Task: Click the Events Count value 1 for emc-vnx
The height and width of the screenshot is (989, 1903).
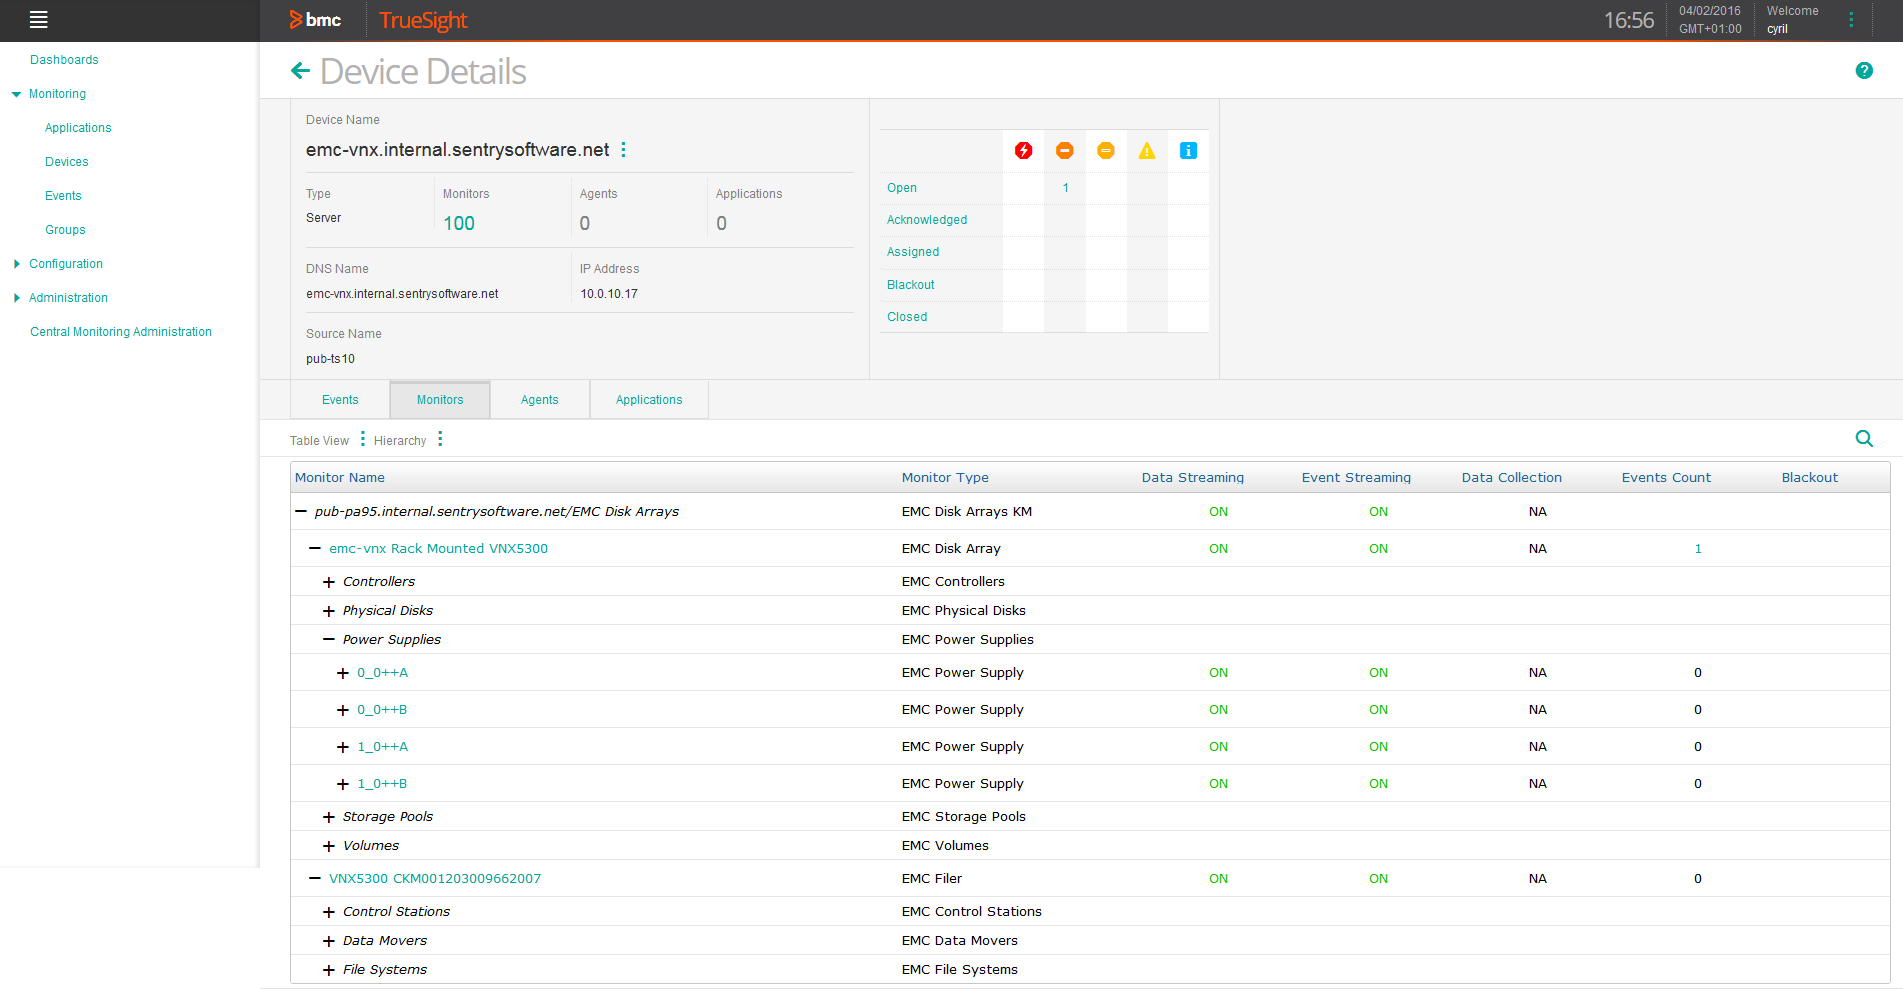Action: [x=1698, y=548]
